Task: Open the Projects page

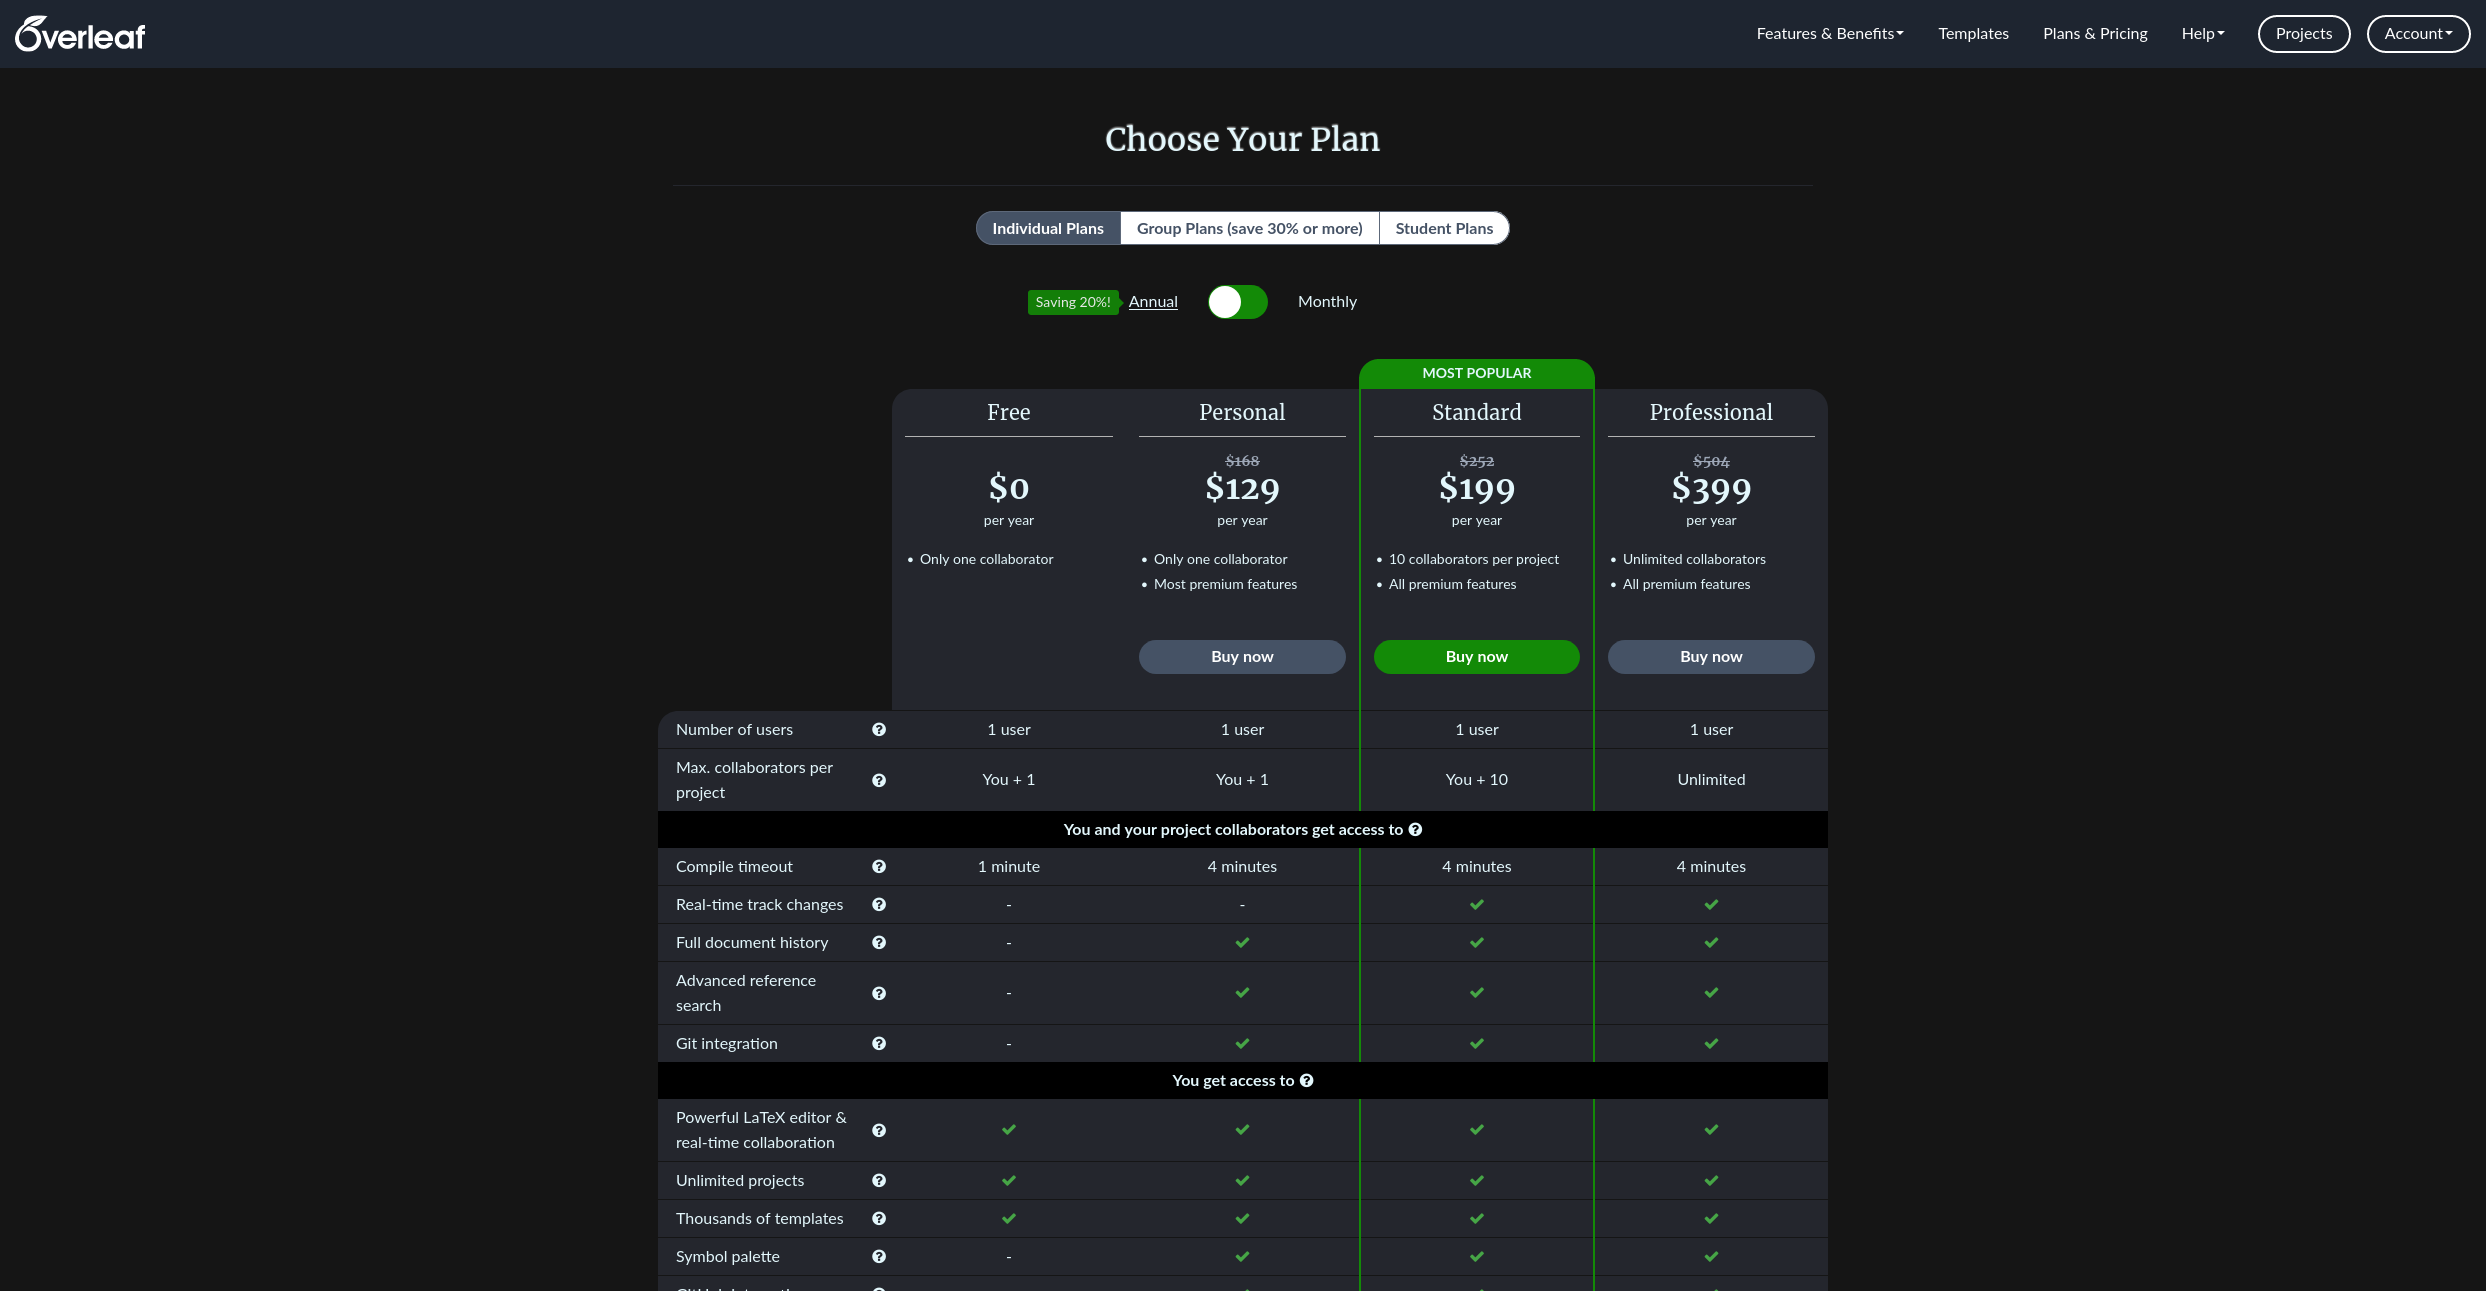Action: 2303,34
